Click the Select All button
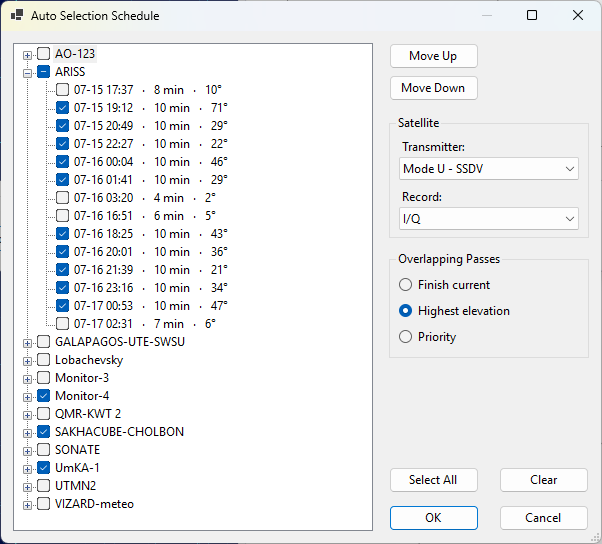The width and height of the screenshot is (602, 544). pyautogui.click(x=434, y=480)
